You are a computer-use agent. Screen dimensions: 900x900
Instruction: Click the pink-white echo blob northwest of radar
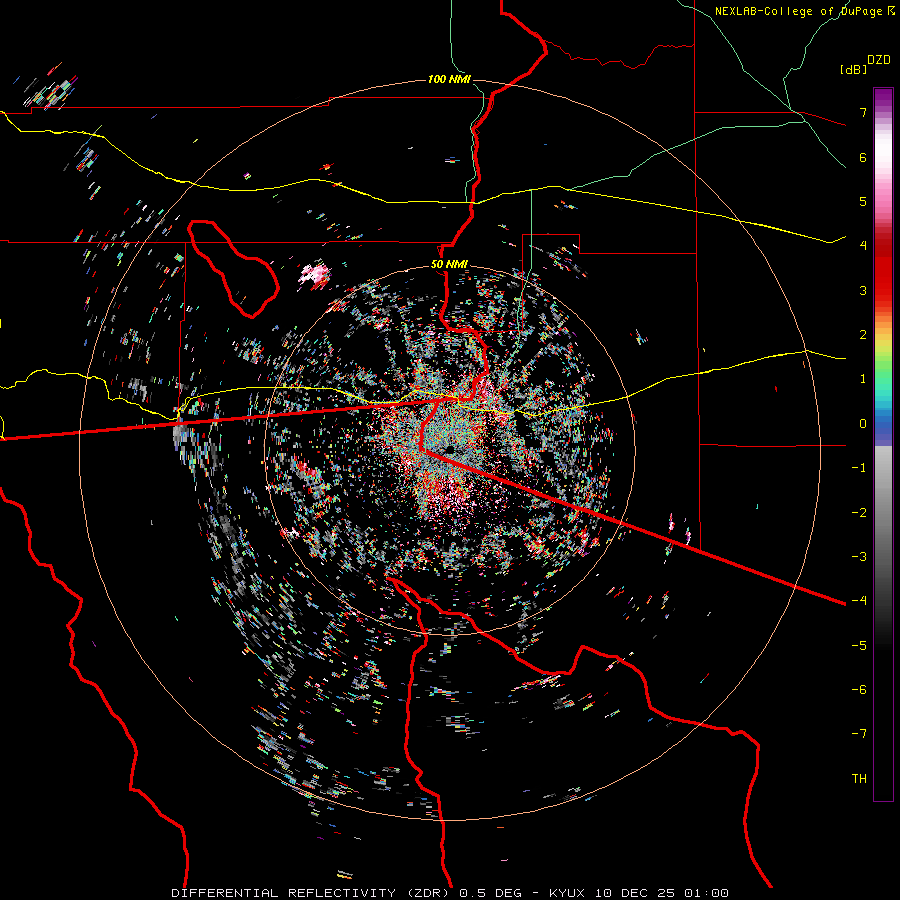tap(315, 274)
